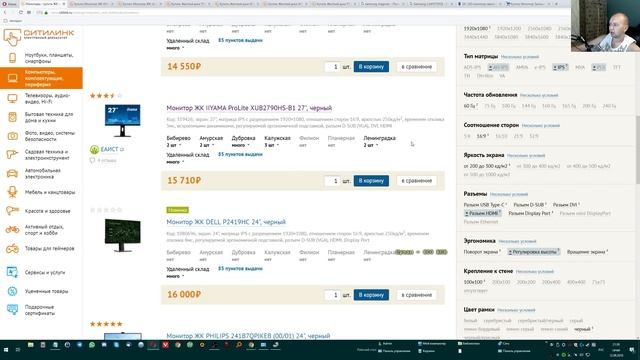The width and height of the screenshot is (640, 360).
Task: Open Сервисы и услуги category icon
Action: [13, 272]
